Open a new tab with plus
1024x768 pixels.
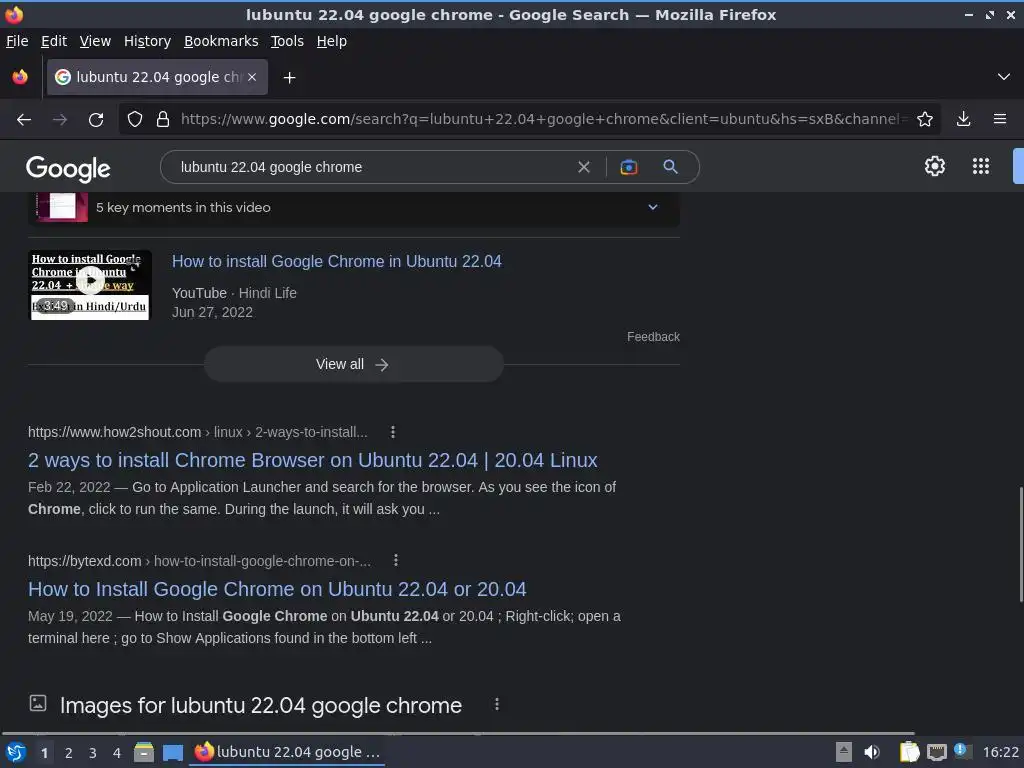(289, 78)
